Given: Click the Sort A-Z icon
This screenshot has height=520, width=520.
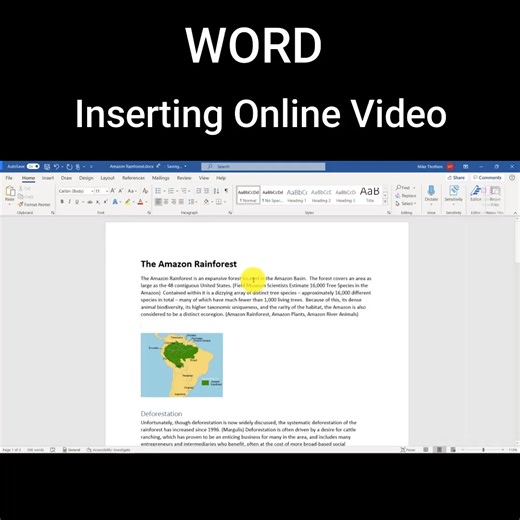Looking at the screenshot, I should [x=216, y=191].
